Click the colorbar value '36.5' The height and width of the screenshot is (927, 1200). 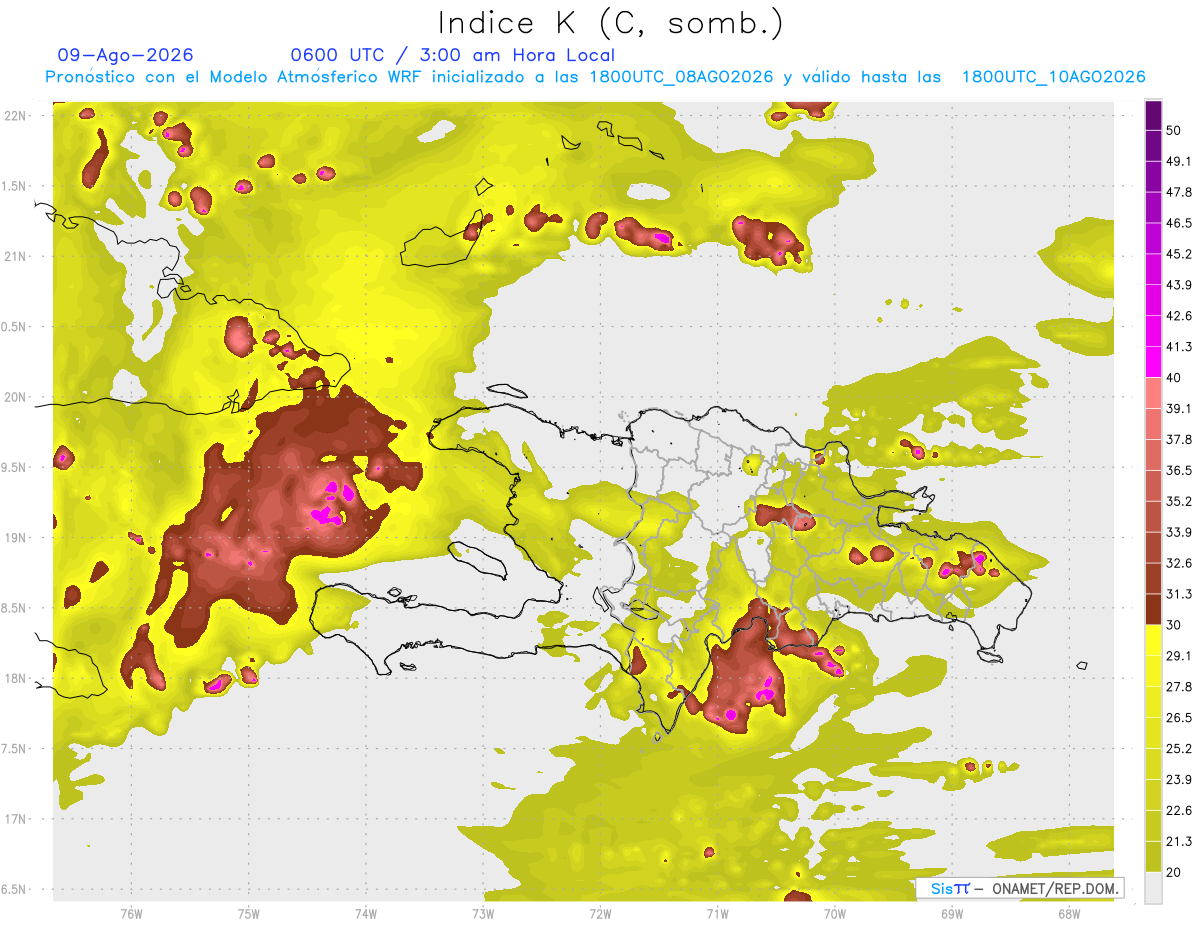click(x=1179, y=470)
